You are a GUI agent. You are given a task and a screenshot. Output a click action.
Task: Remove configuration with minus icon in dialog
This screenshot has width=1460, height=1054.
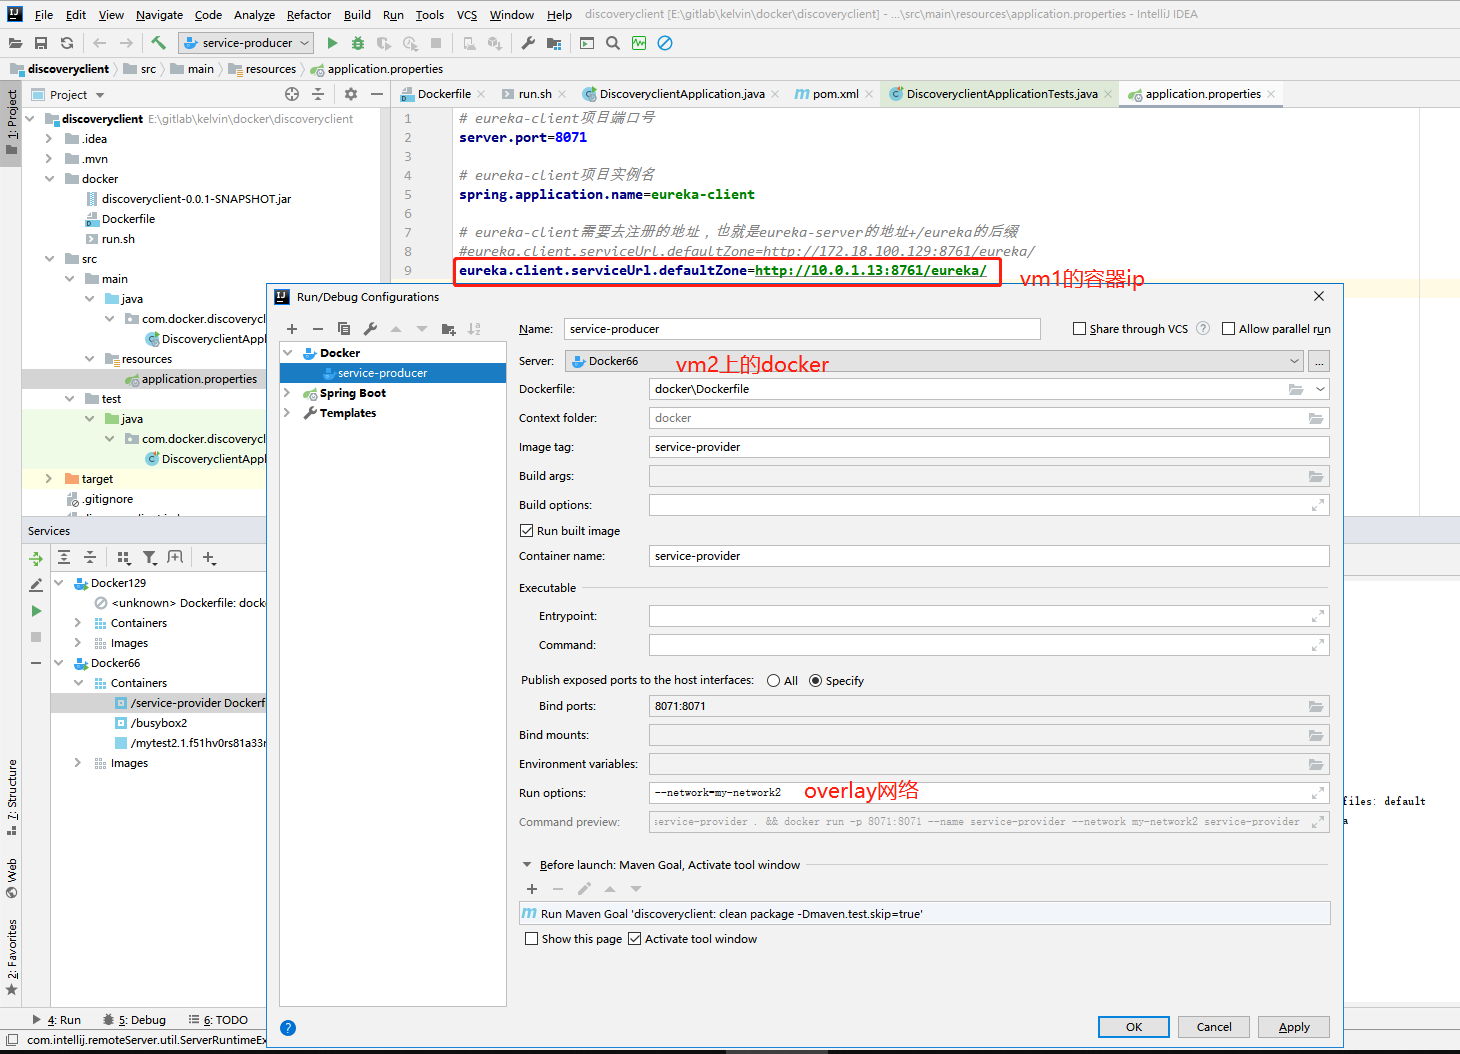point(318,329)
